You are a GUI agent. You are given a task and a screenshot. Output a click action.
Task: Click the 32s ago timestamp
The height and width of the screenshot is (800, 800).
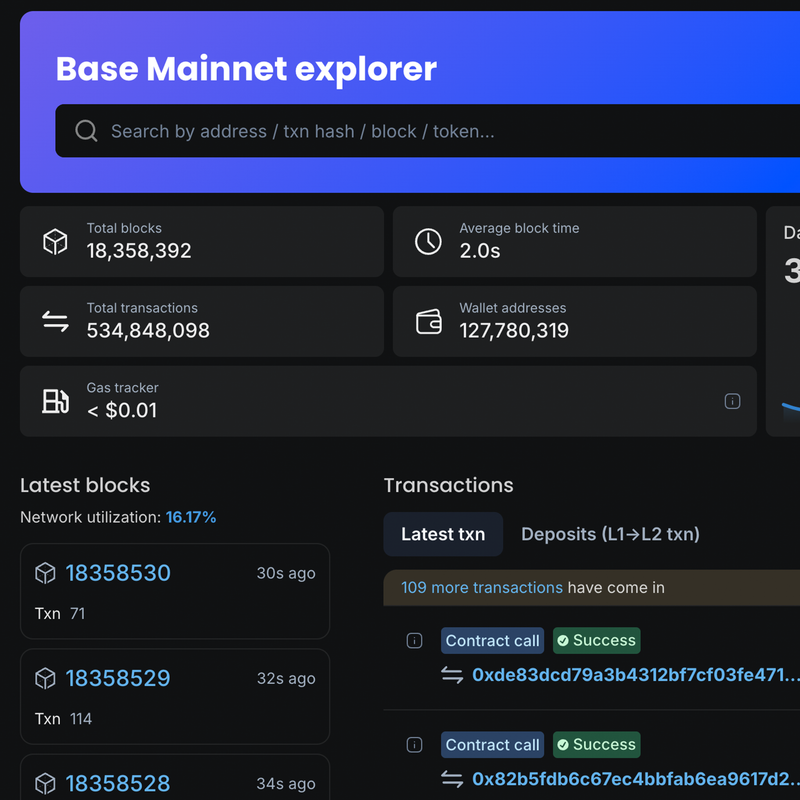pos(286,679)
